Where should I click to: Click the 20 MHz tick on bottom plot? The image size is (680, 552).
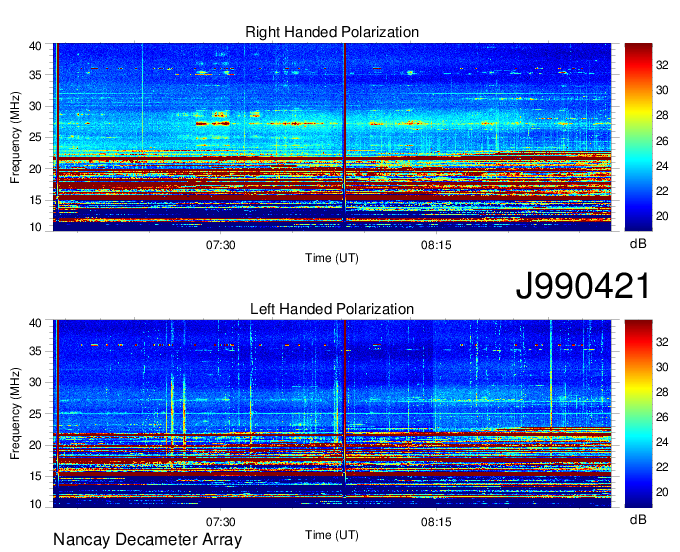35,445
